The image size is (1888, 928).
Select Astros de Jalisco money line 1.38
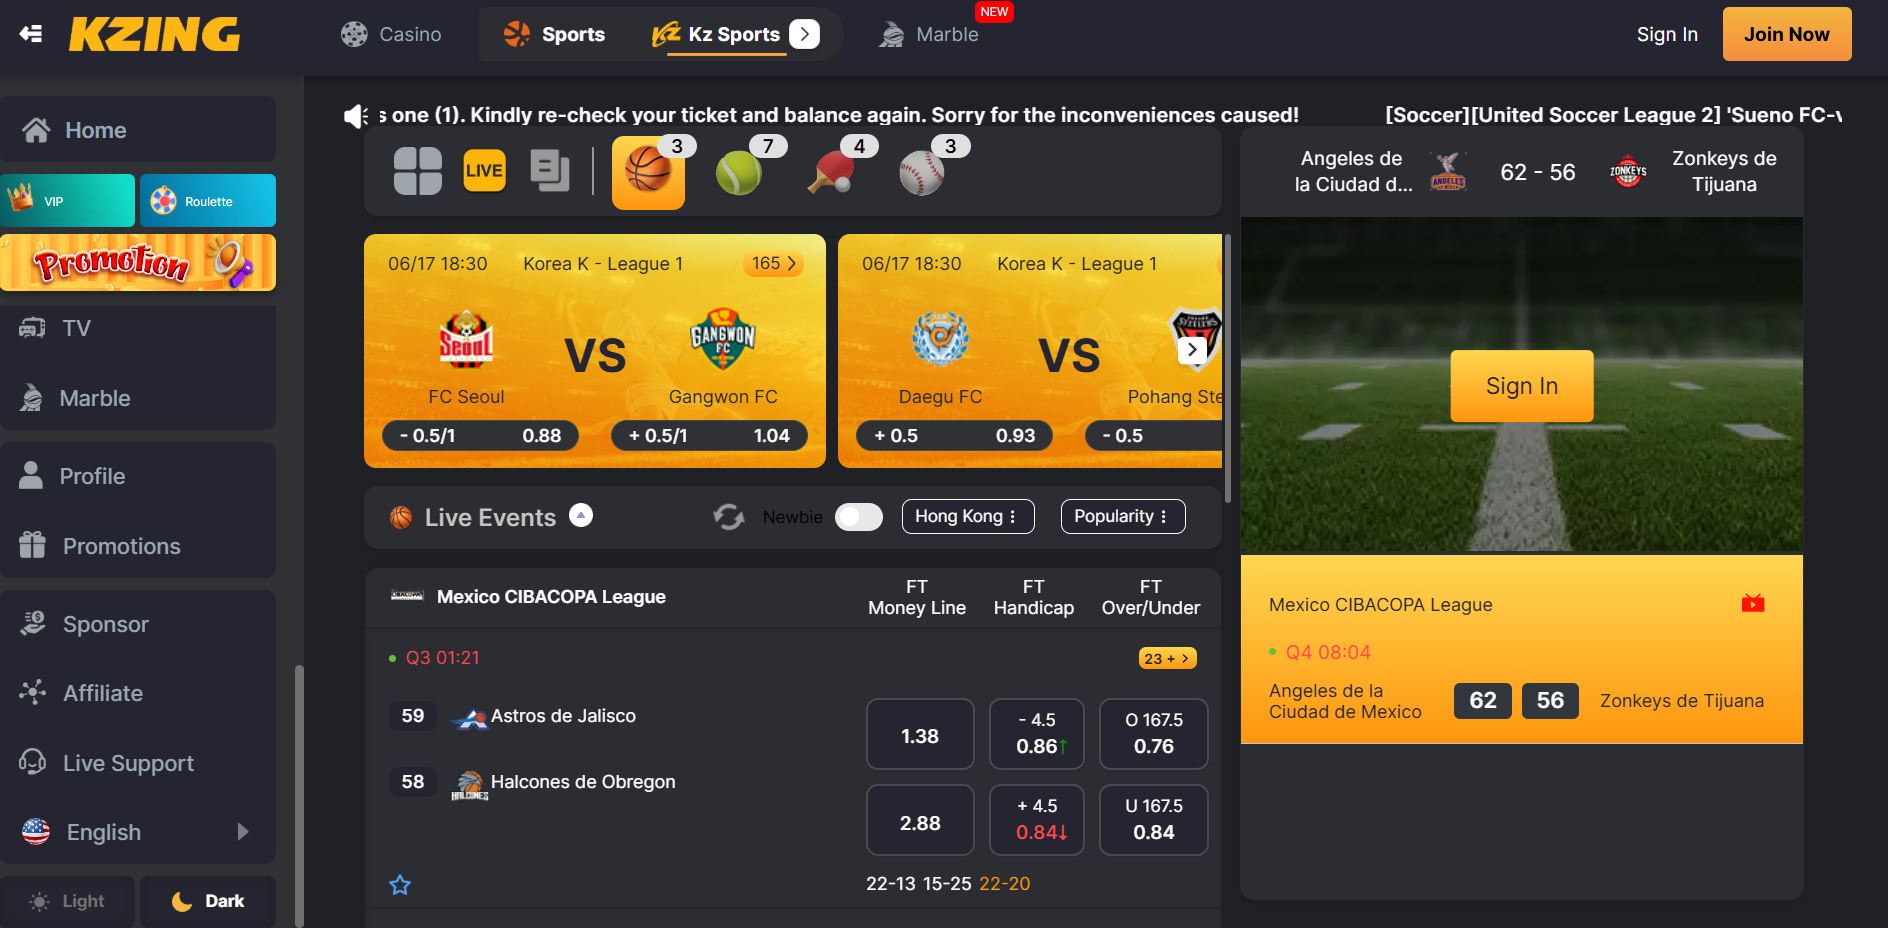[920, 736]
